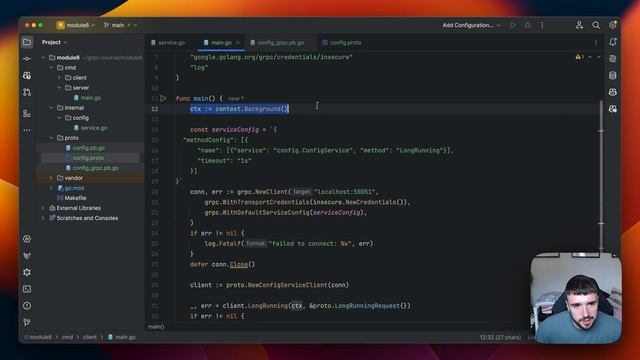Open the AI Assistant spiral icon
Image resolution: width=640 pixels, height=360 pixels.
613,59
